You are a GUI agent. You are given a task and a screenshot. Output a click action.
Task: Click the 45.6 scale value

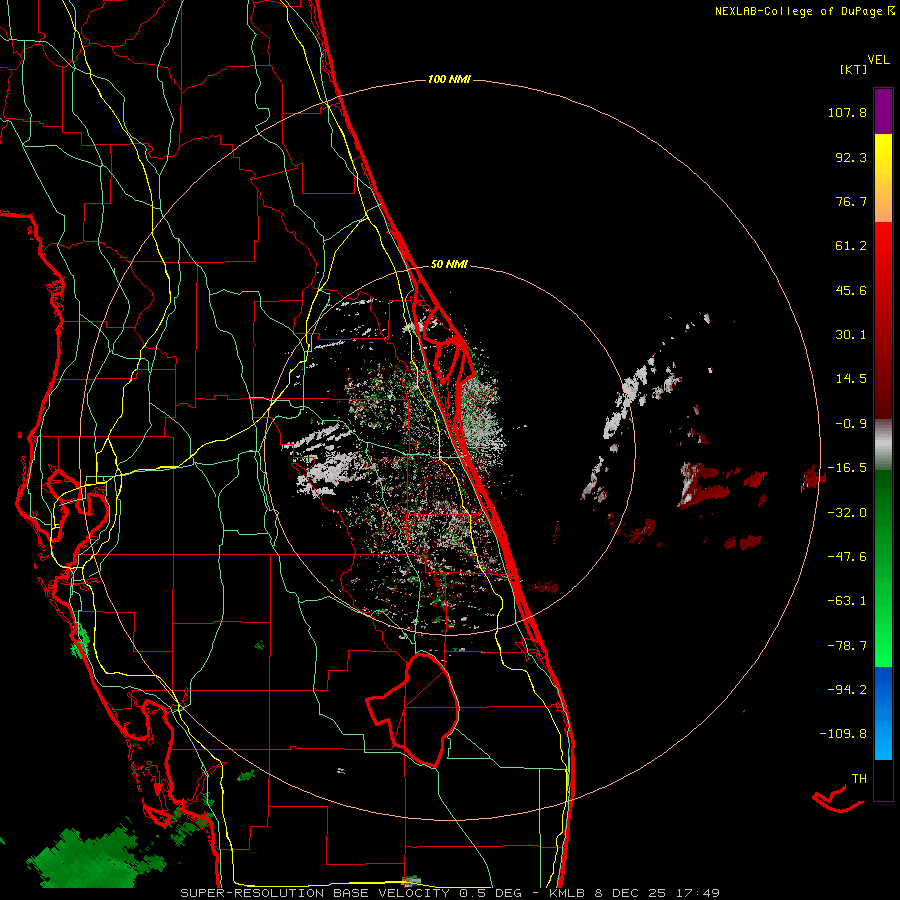point(851,290)
